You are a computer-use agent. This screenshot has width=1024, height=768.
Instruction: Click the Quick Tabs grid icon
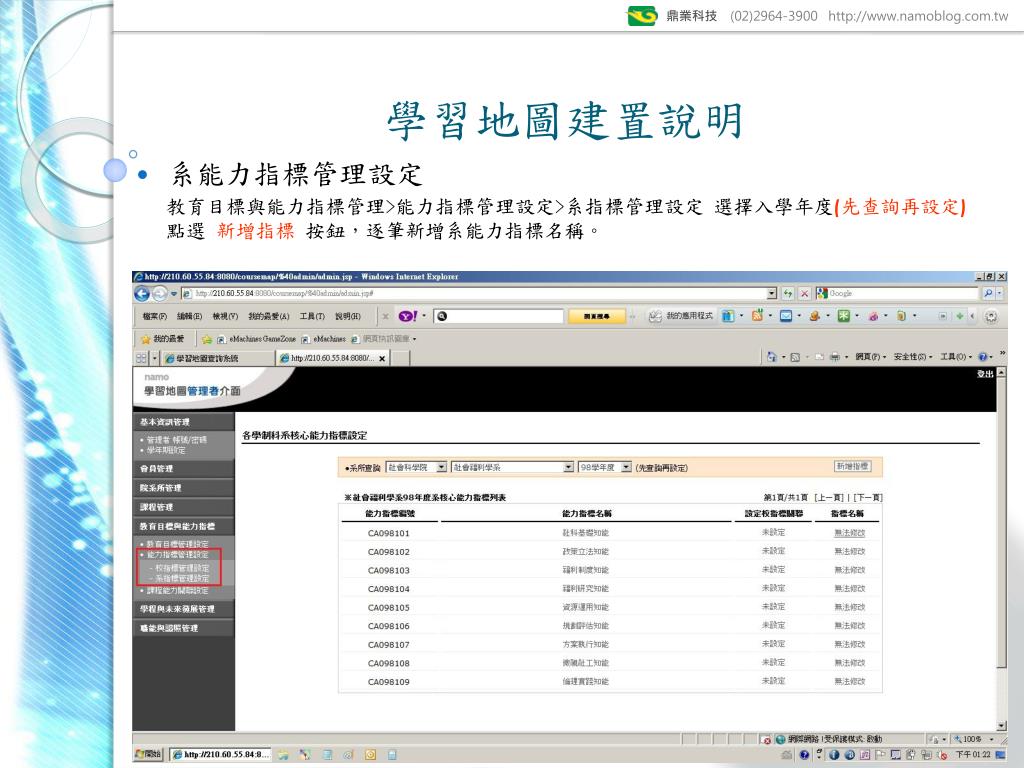(141, 358)
